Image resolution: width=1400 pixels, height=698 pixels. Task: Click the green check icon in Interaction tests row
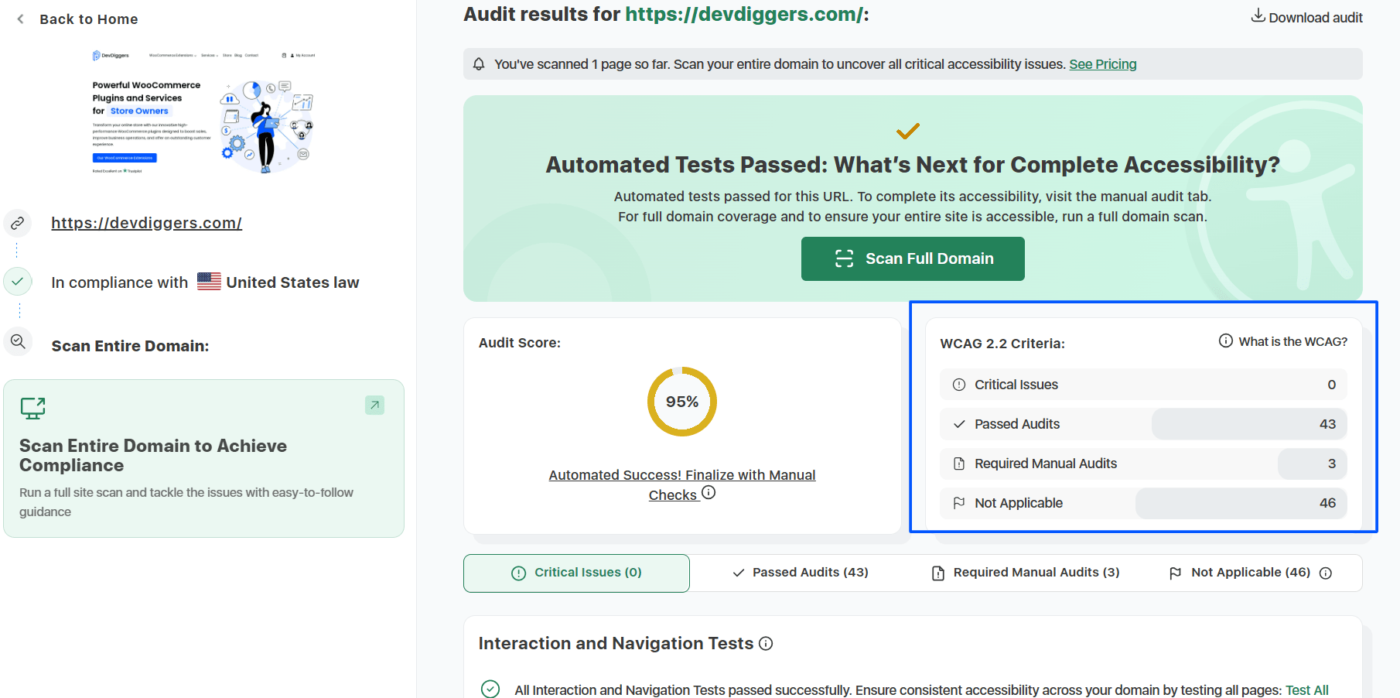coord(490,689)
